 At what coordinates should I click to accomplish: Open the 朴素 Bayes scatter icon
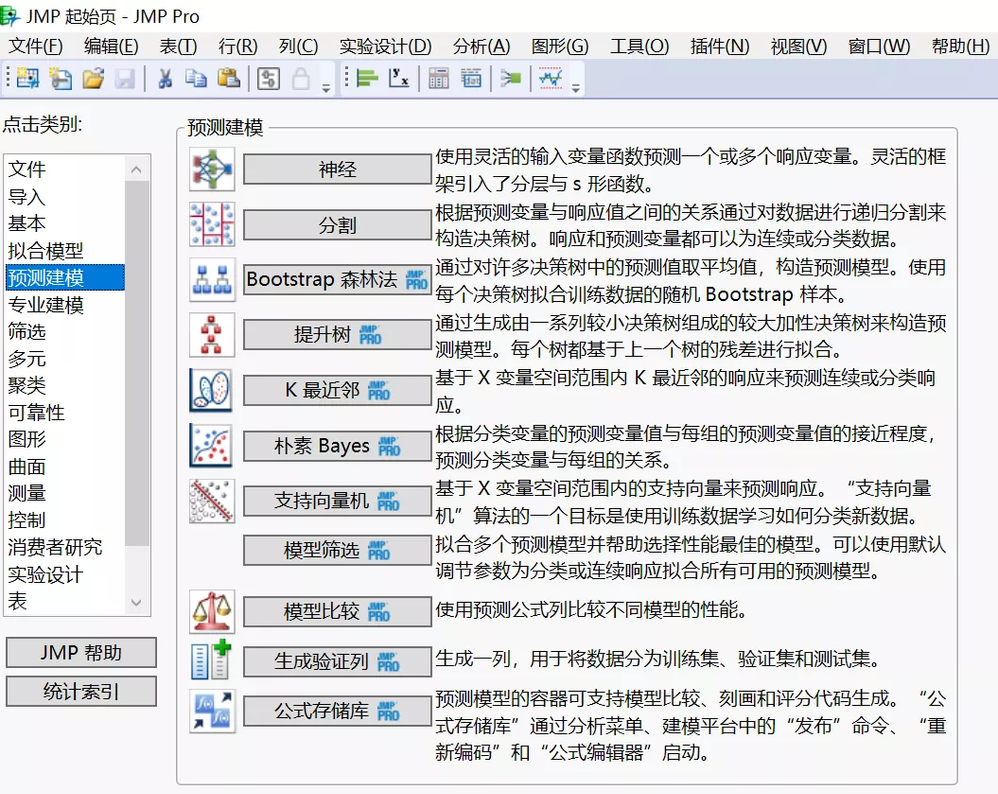(x=212, y=445)
